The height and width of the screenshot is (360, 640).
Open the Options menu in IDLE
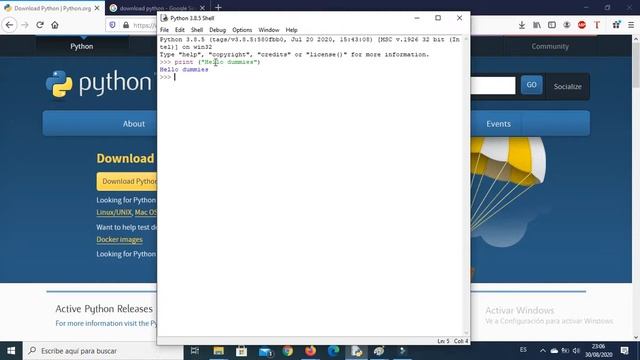(242, 30)
